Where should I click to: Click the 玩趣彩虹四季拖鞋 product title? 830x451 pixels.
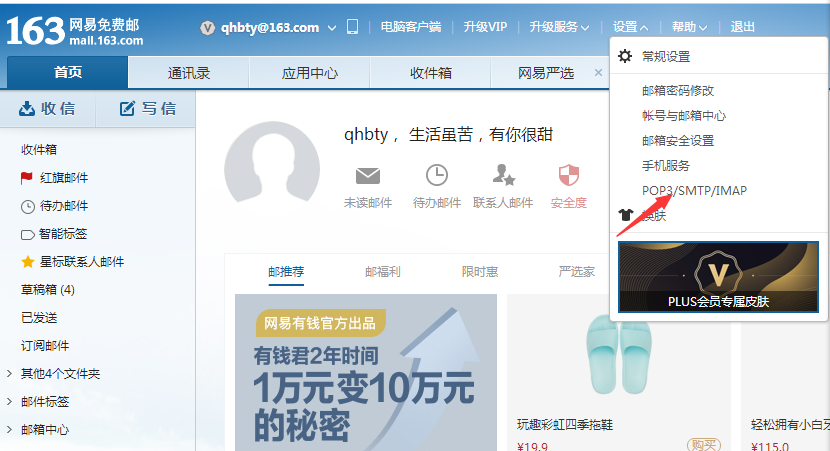tap(565, 425)
